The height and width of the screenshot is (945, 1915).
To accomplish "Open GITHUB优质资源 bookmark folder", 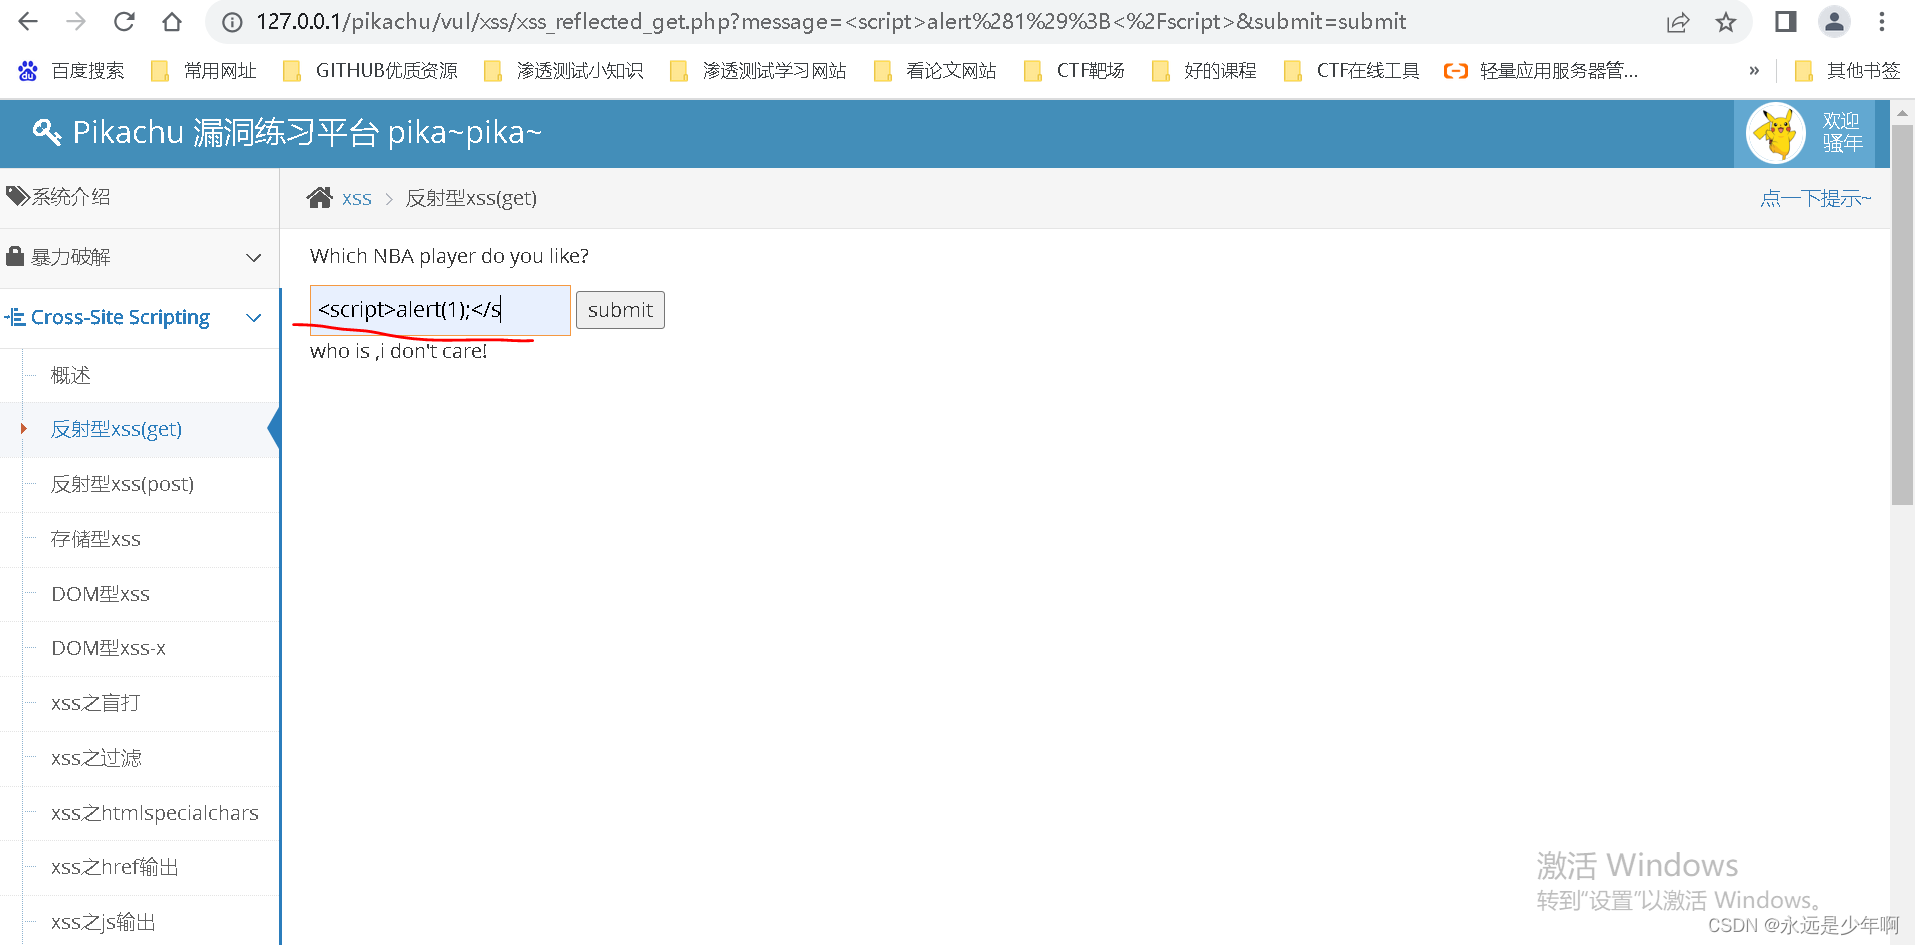I will pos(370,70).
